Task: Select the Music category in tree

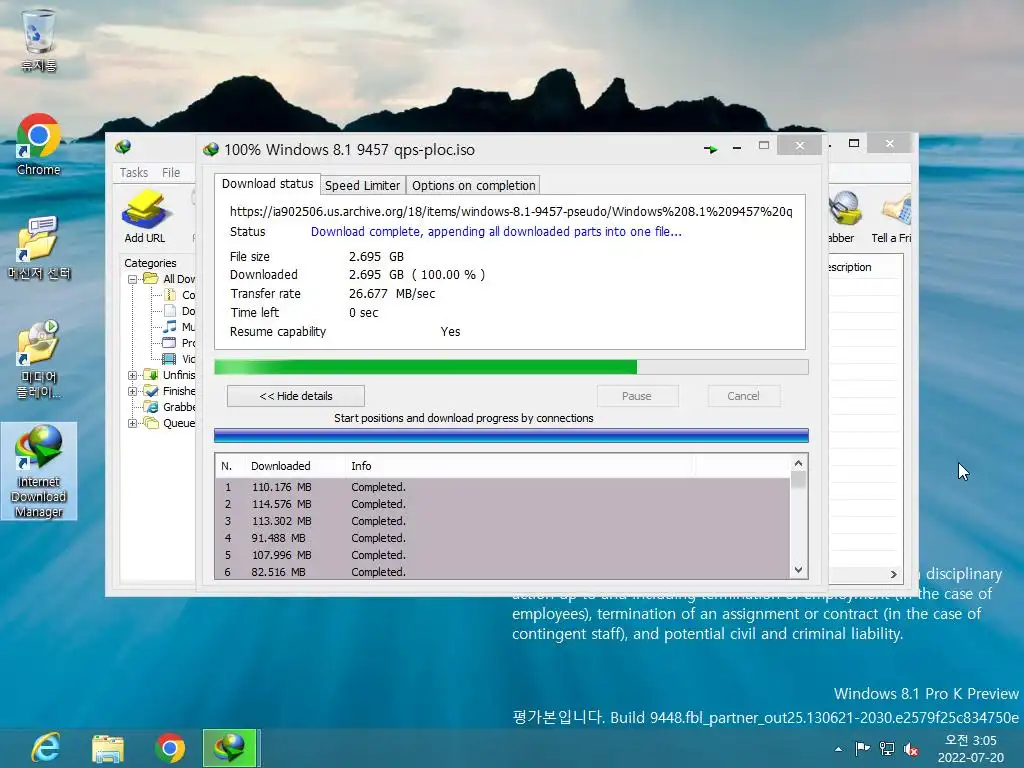Action: 180,327
